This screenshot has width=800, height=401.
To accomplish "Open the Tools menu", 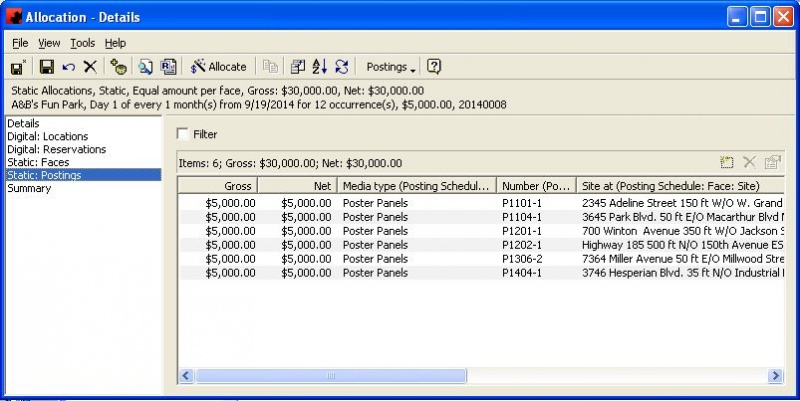I will [x=82, y=43].
